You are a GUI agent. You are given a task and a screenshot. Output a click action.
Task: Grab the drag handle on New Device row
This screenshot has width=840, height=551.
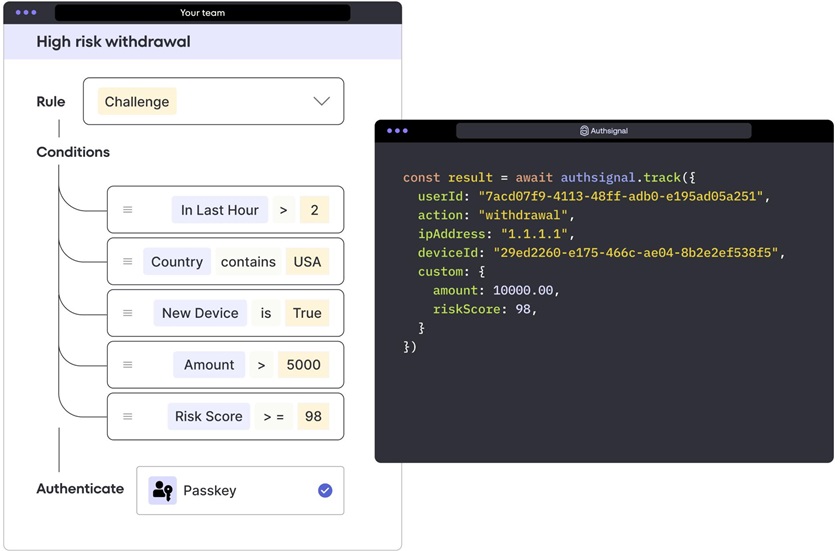128,313
